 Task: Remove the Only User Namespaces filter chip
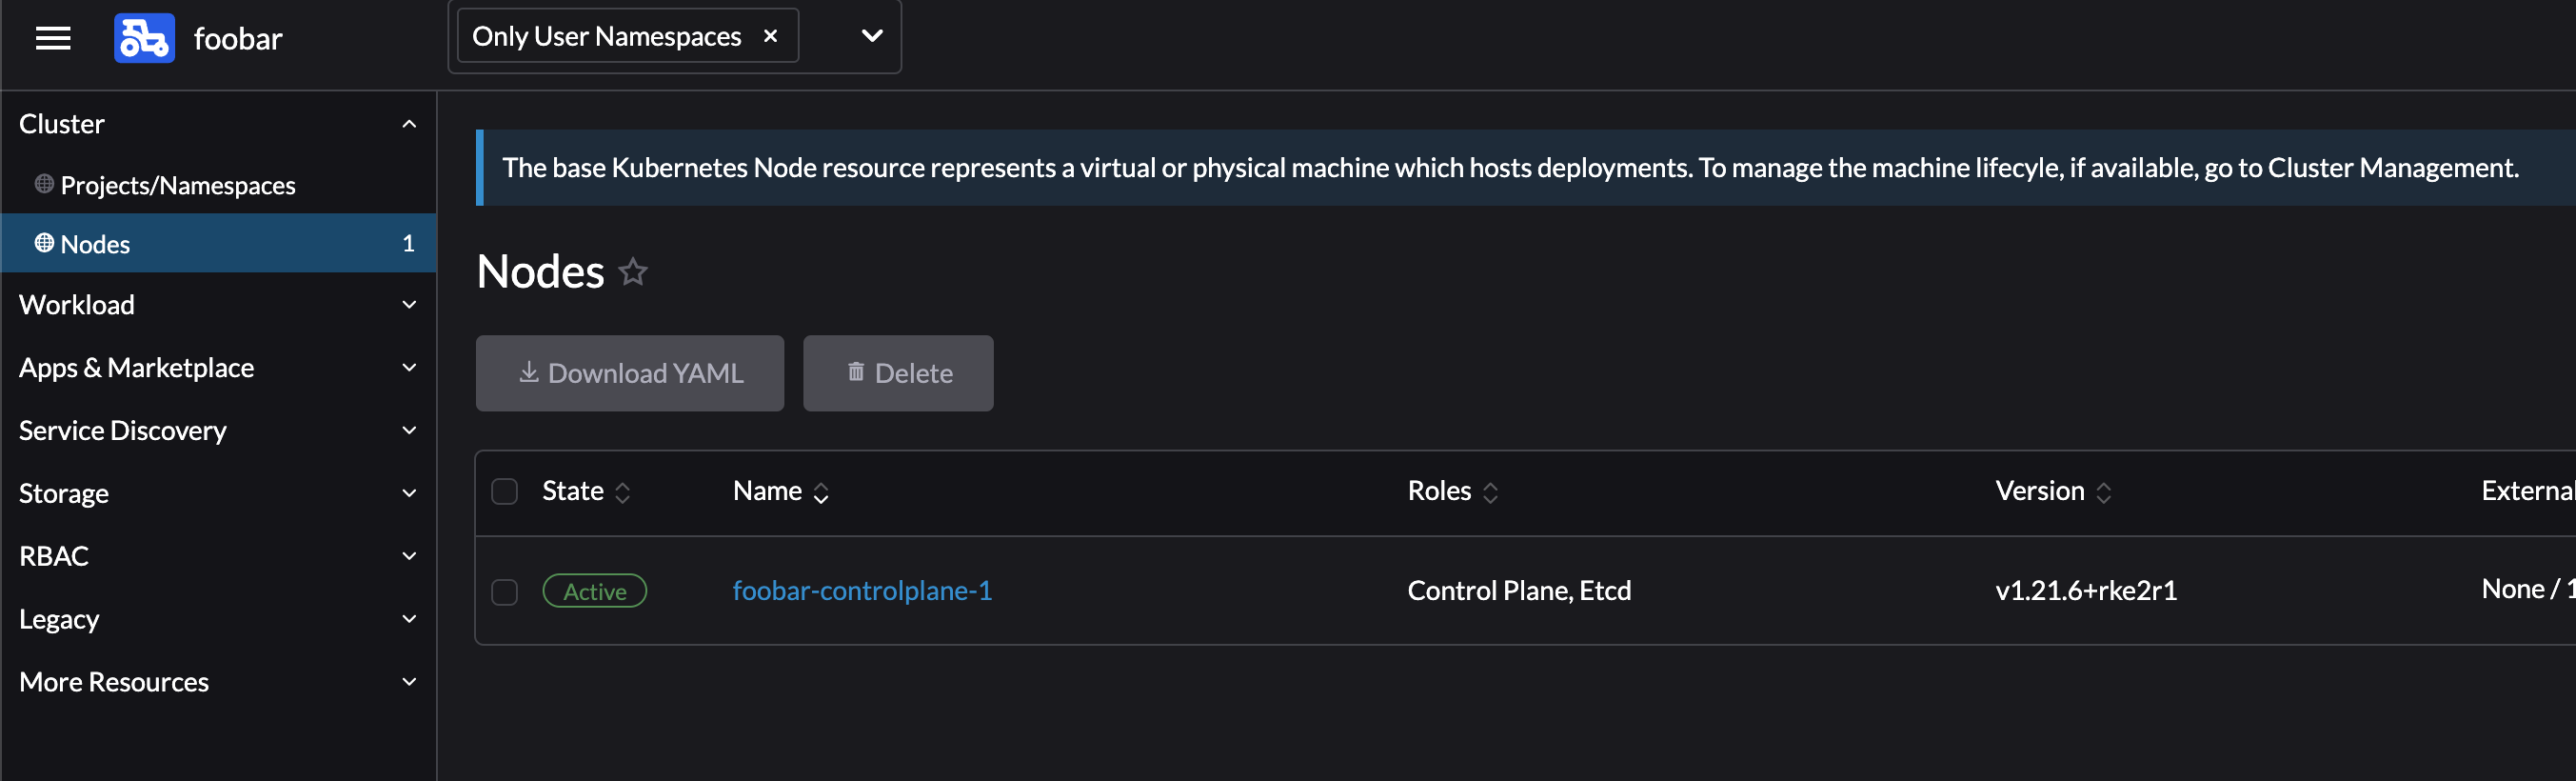(770, 35)
